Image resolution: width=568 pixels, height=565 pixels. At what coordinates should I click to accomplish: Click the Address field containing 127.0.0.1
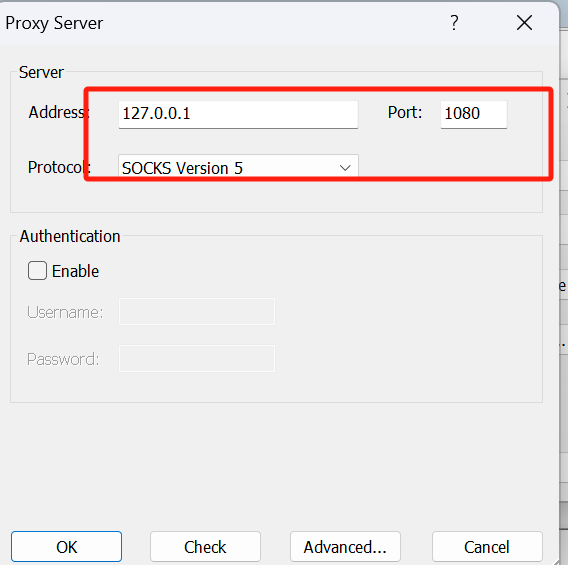(238, 114)
